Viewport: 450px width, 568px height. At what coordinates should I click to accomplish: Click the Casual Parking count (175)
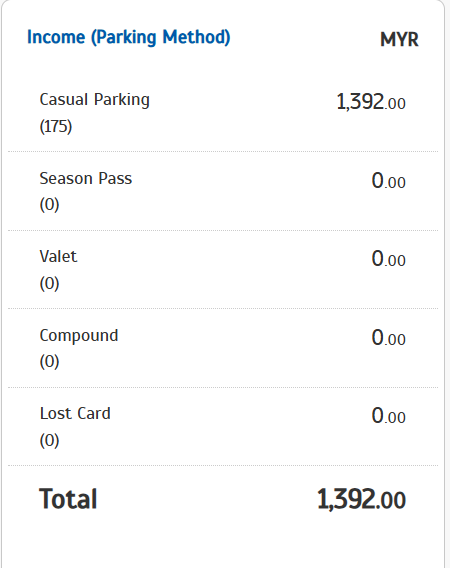coord(56,126)
